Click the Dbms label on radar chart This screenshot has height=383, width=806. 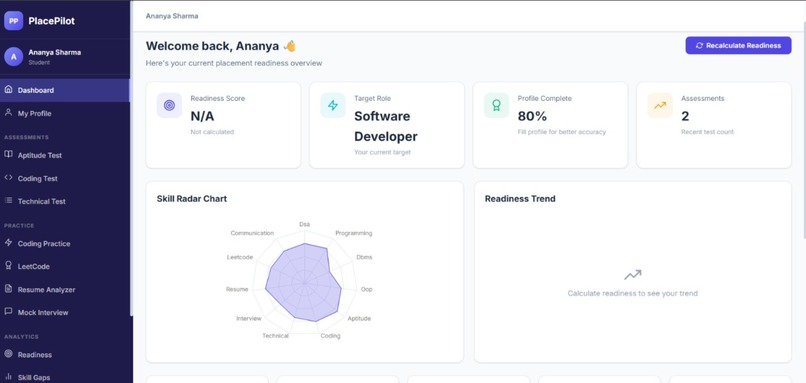click(364, 257)
